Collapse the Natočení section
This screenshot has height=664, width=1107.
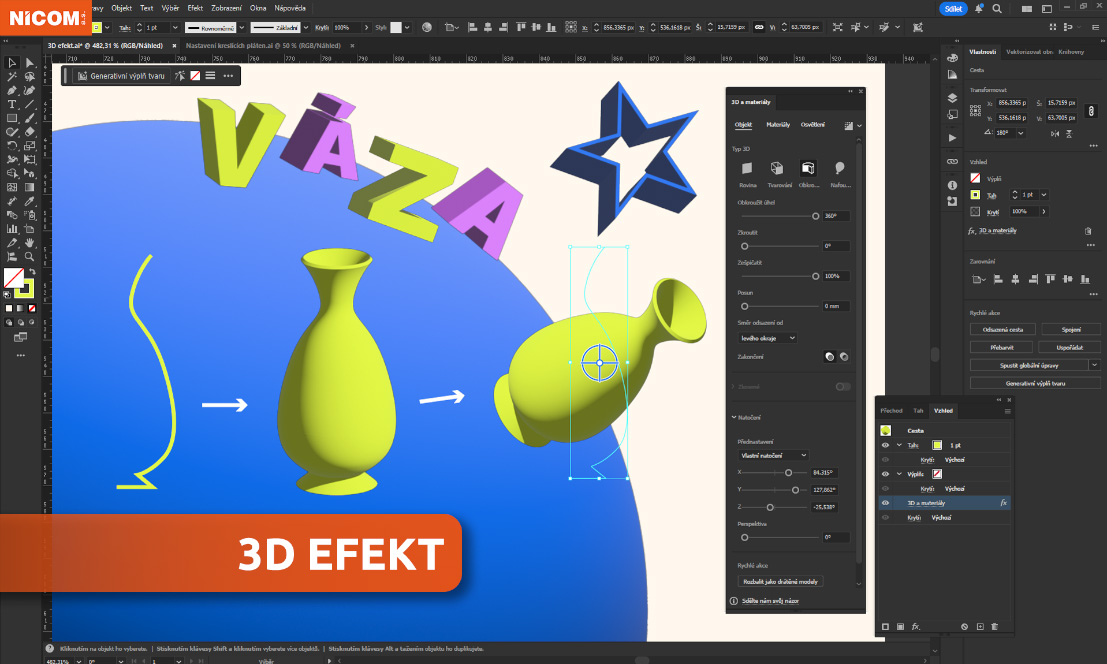point(734,417)
